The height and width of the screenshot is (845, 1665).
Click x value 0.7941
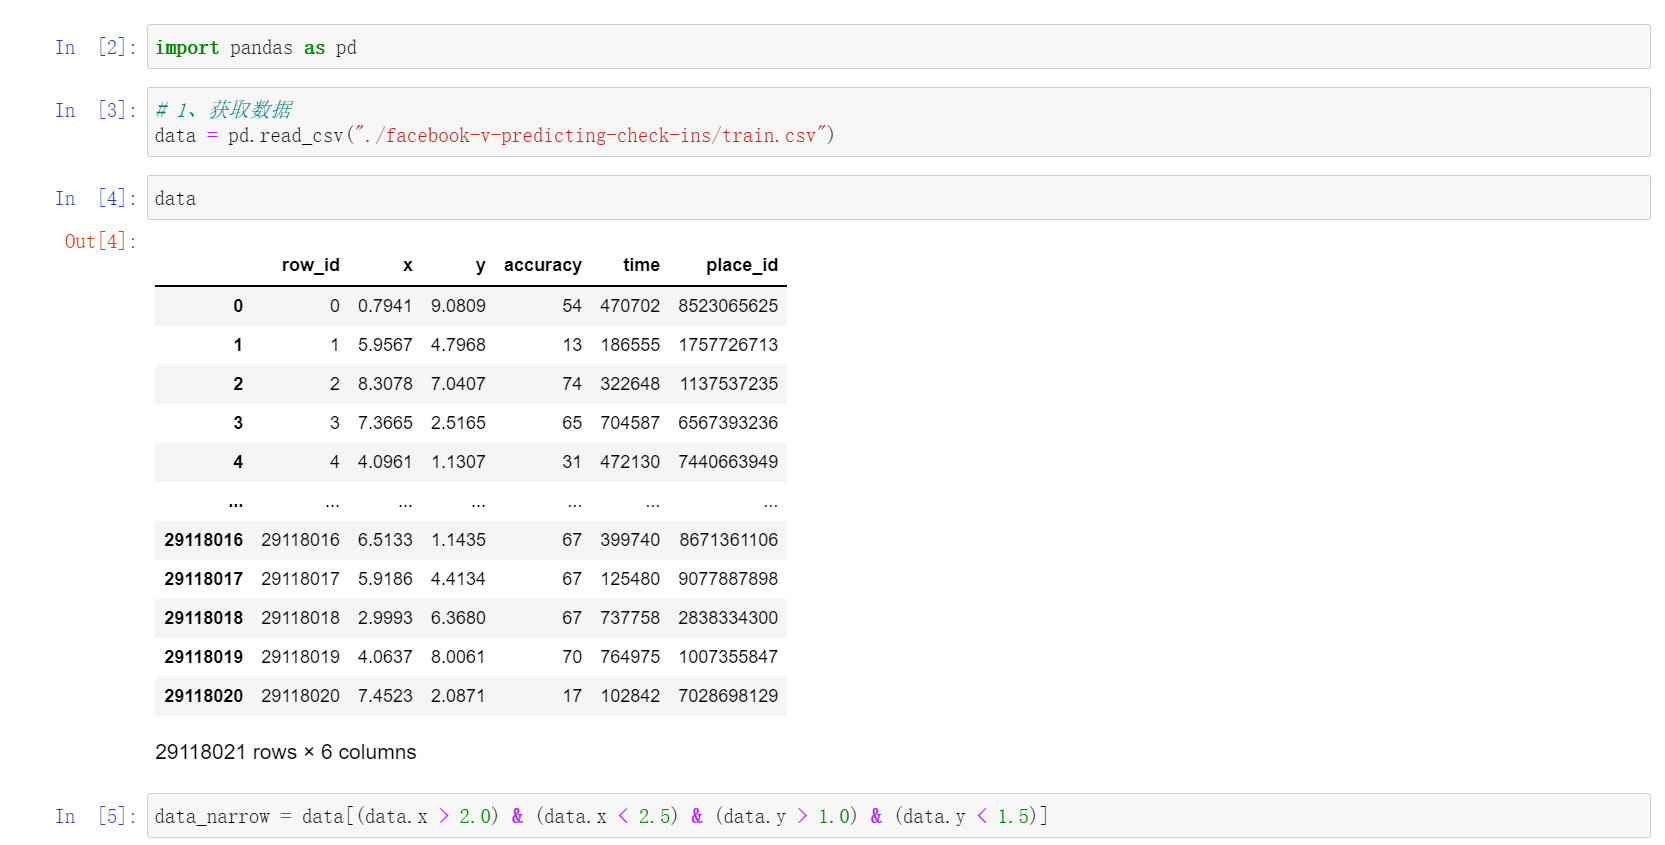(x=385, y=306)
